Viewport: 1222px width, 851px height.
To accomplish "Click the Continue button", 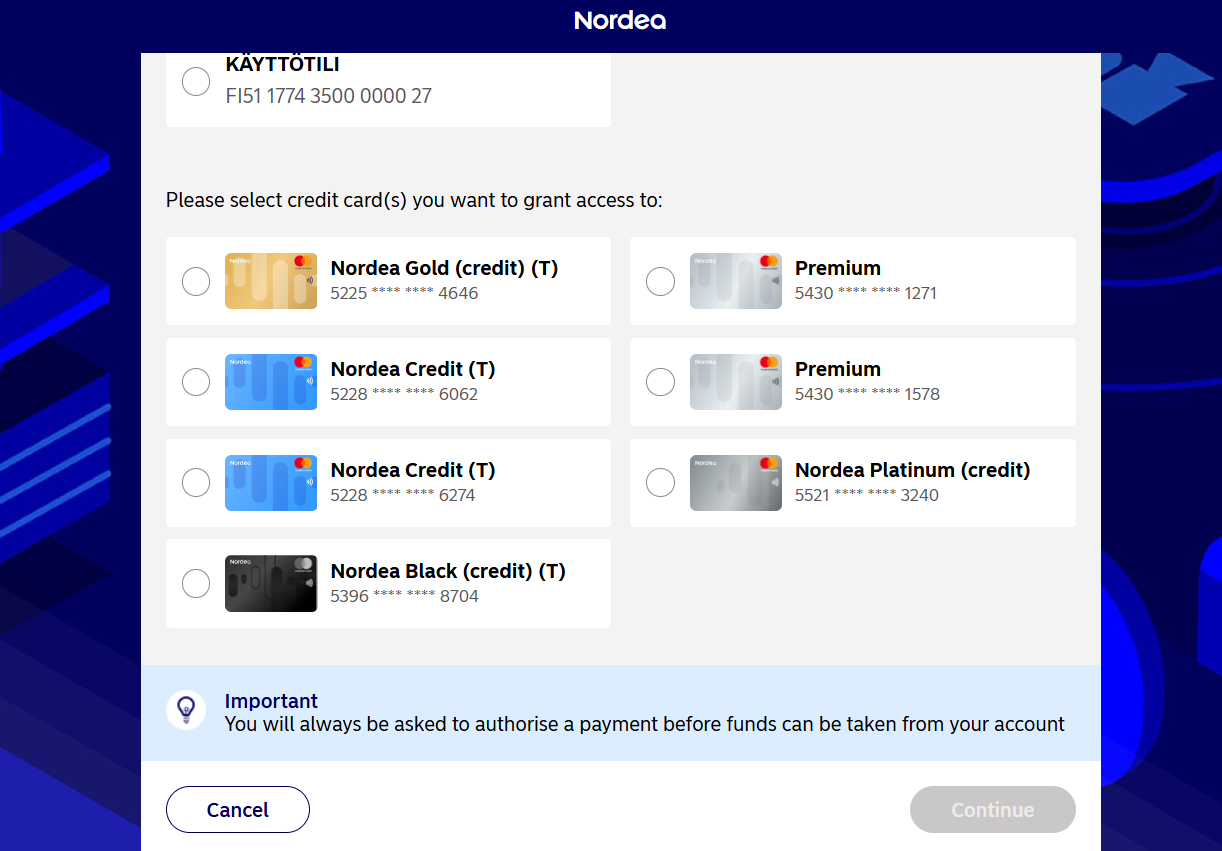I will click(993, 810).
